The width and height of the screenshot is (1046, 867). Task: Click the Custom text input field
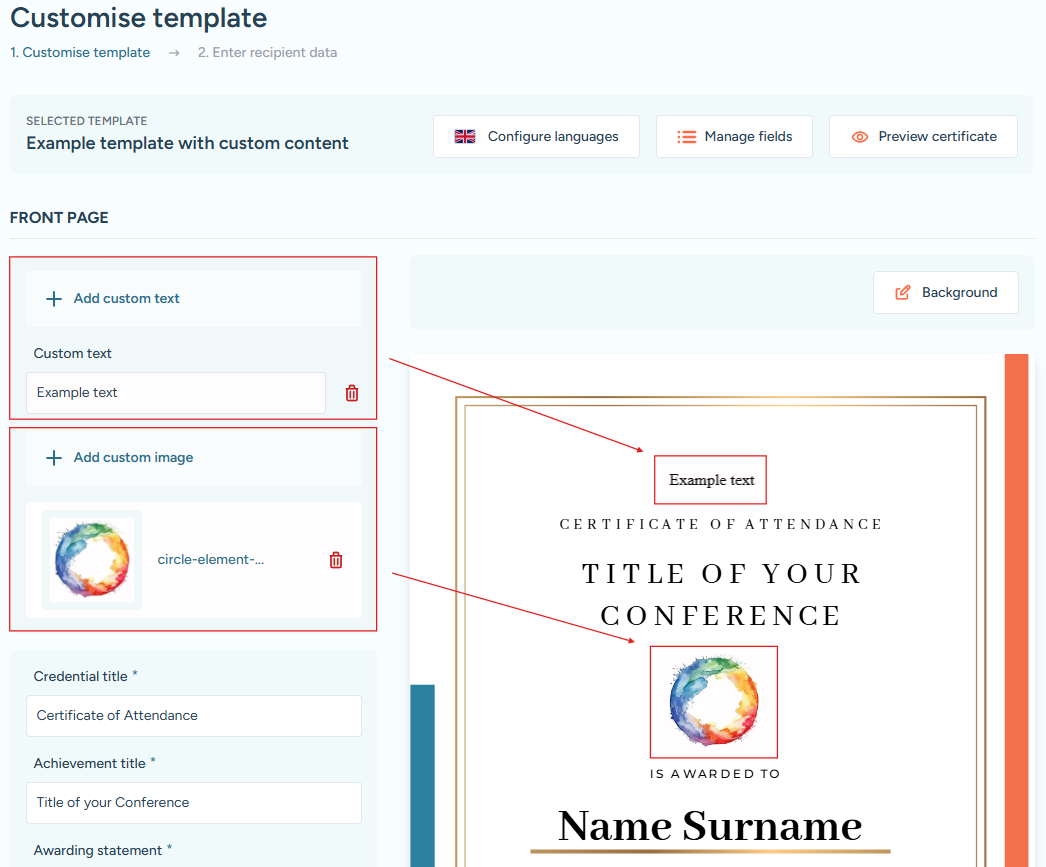175,393
